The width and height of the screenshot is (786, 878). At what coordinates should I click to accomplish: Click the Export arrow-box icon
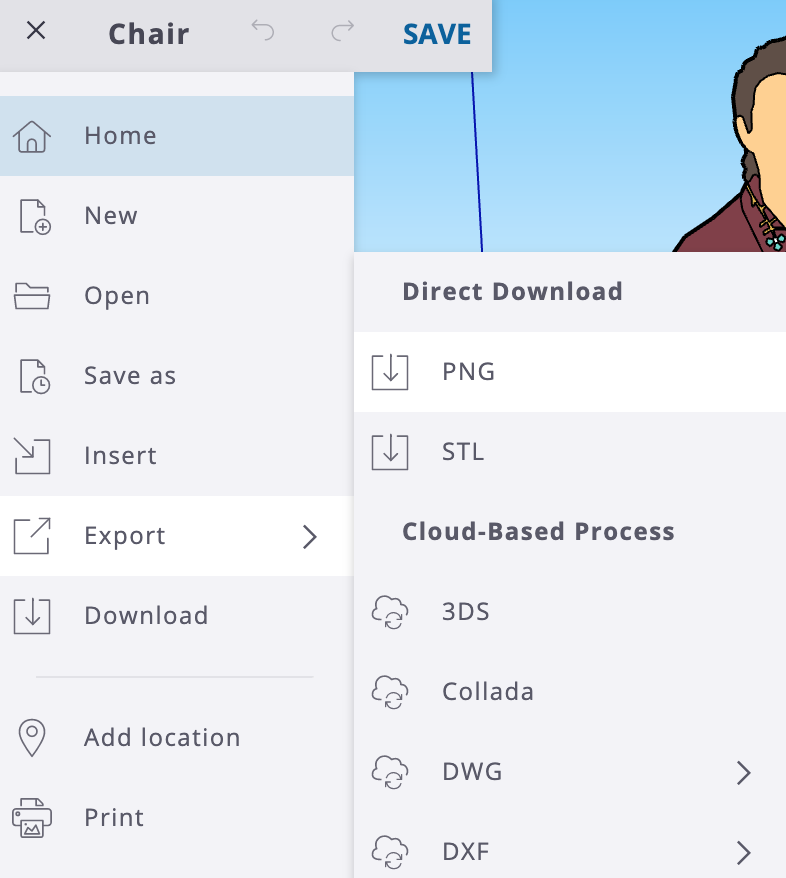(32, 536)
